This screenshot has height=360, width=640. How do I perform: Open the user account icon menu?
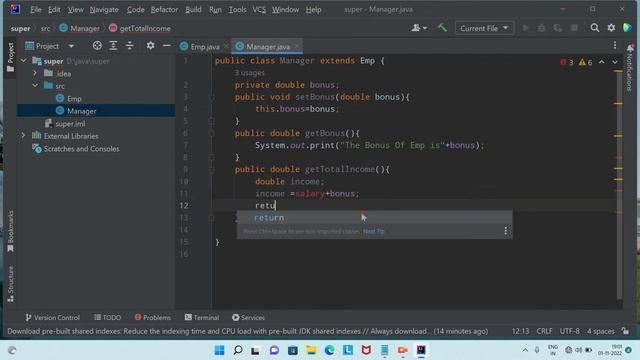point(419,28)
